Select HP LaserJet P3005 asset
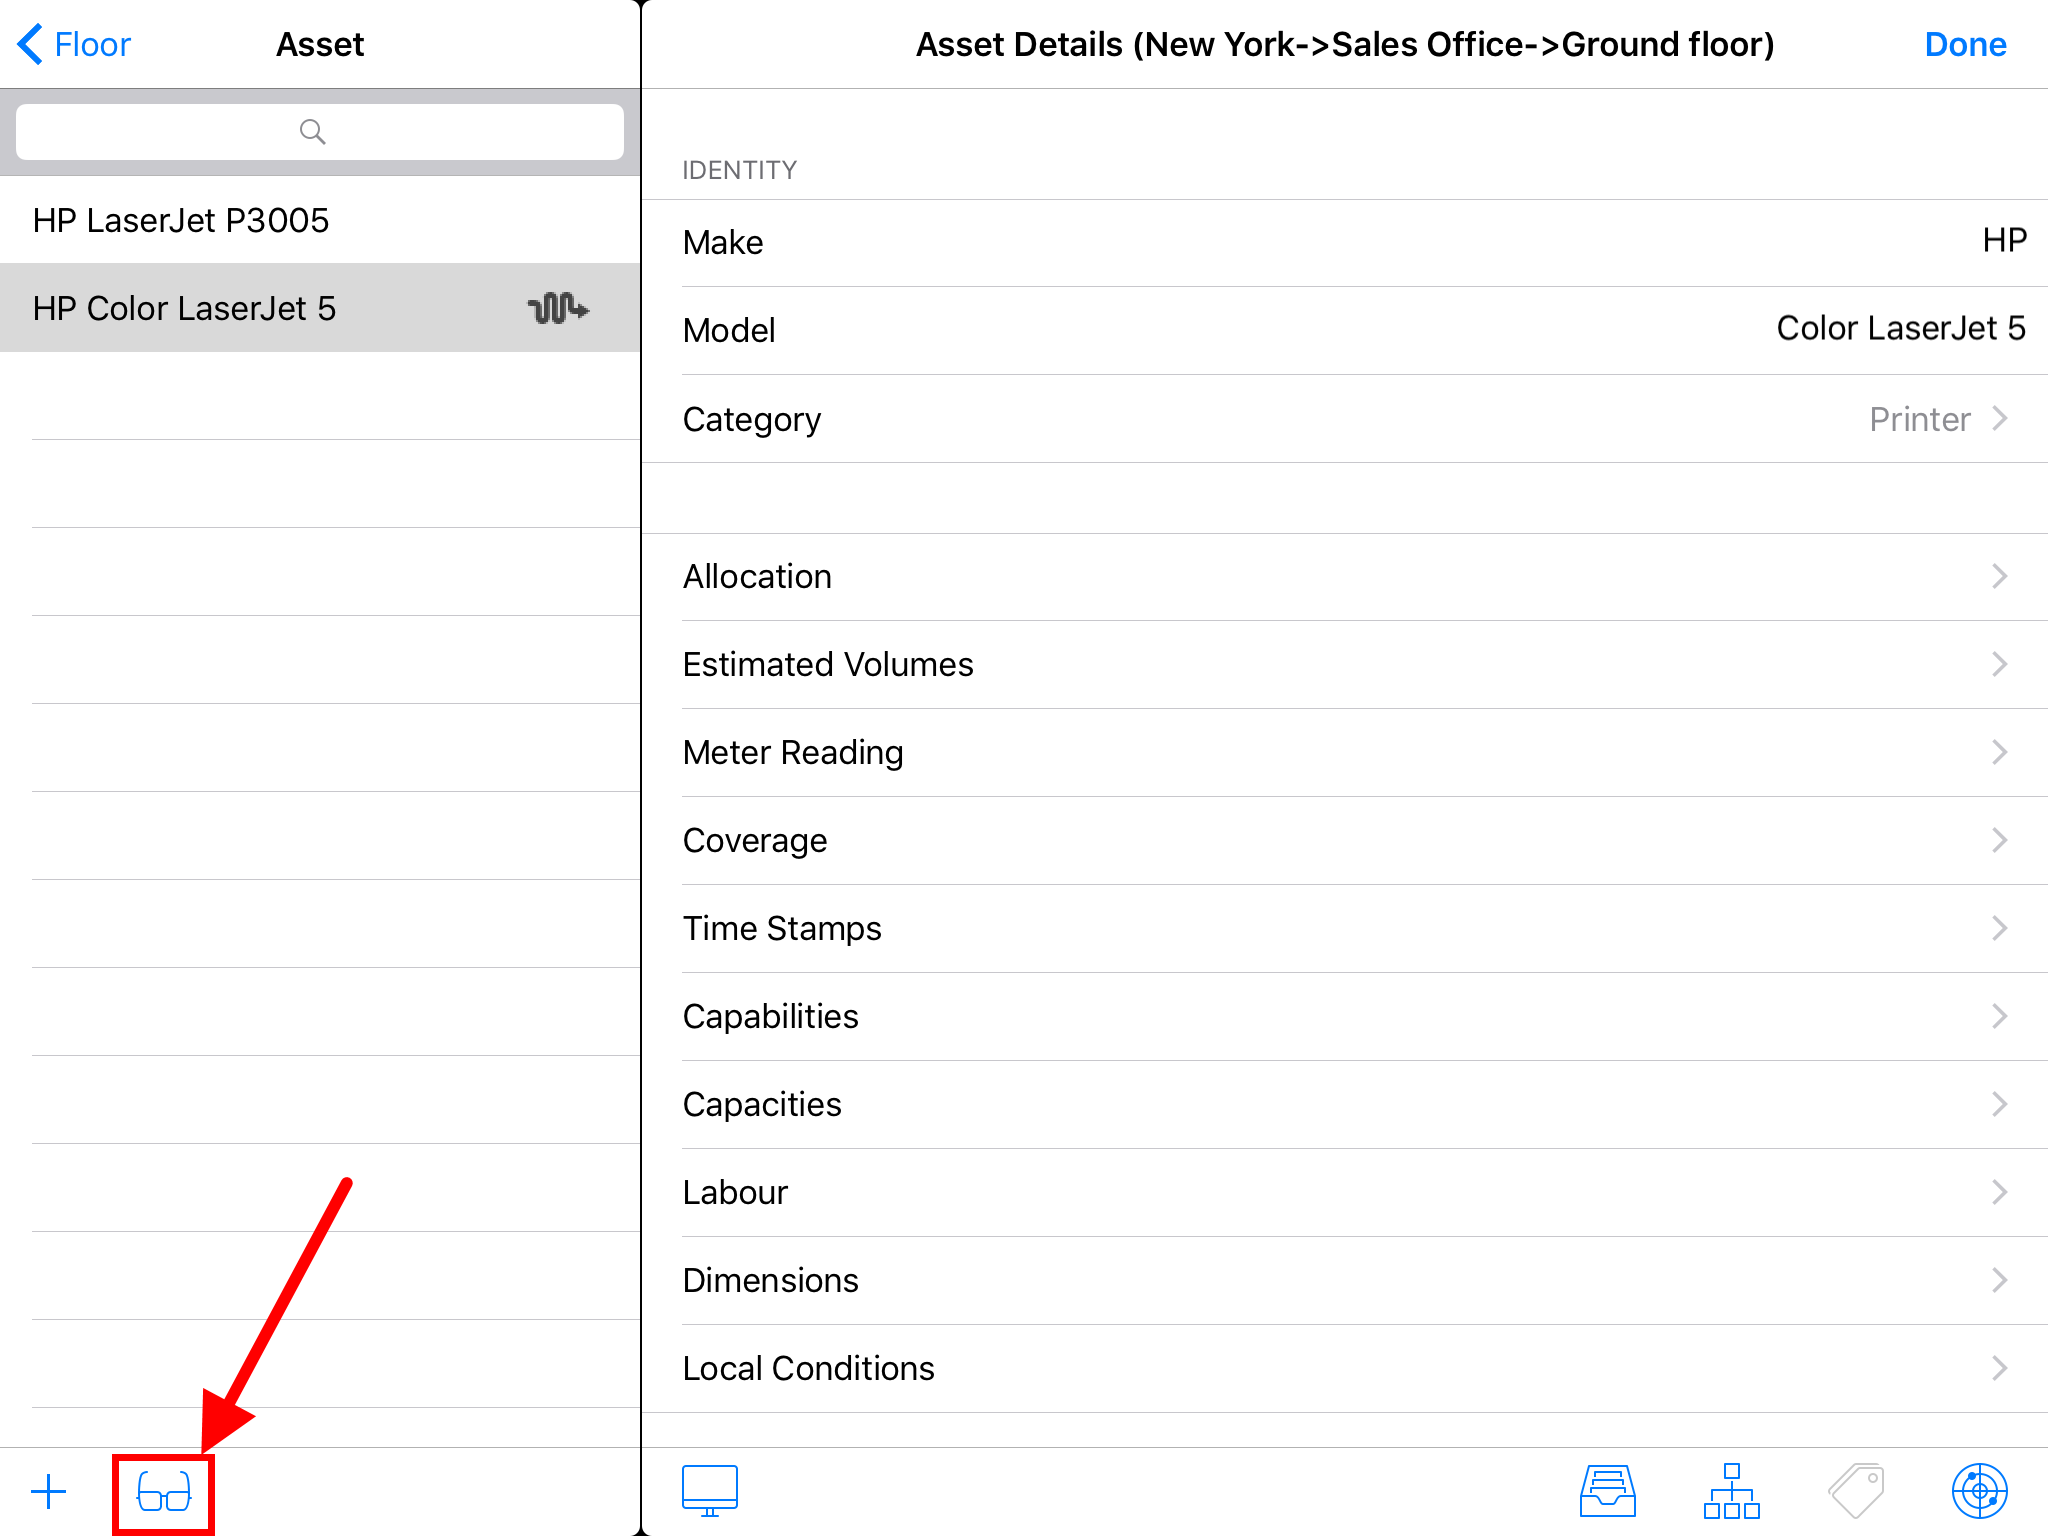The height and width of the screenshot is (1536, 2048). click(x=320, y=220)
